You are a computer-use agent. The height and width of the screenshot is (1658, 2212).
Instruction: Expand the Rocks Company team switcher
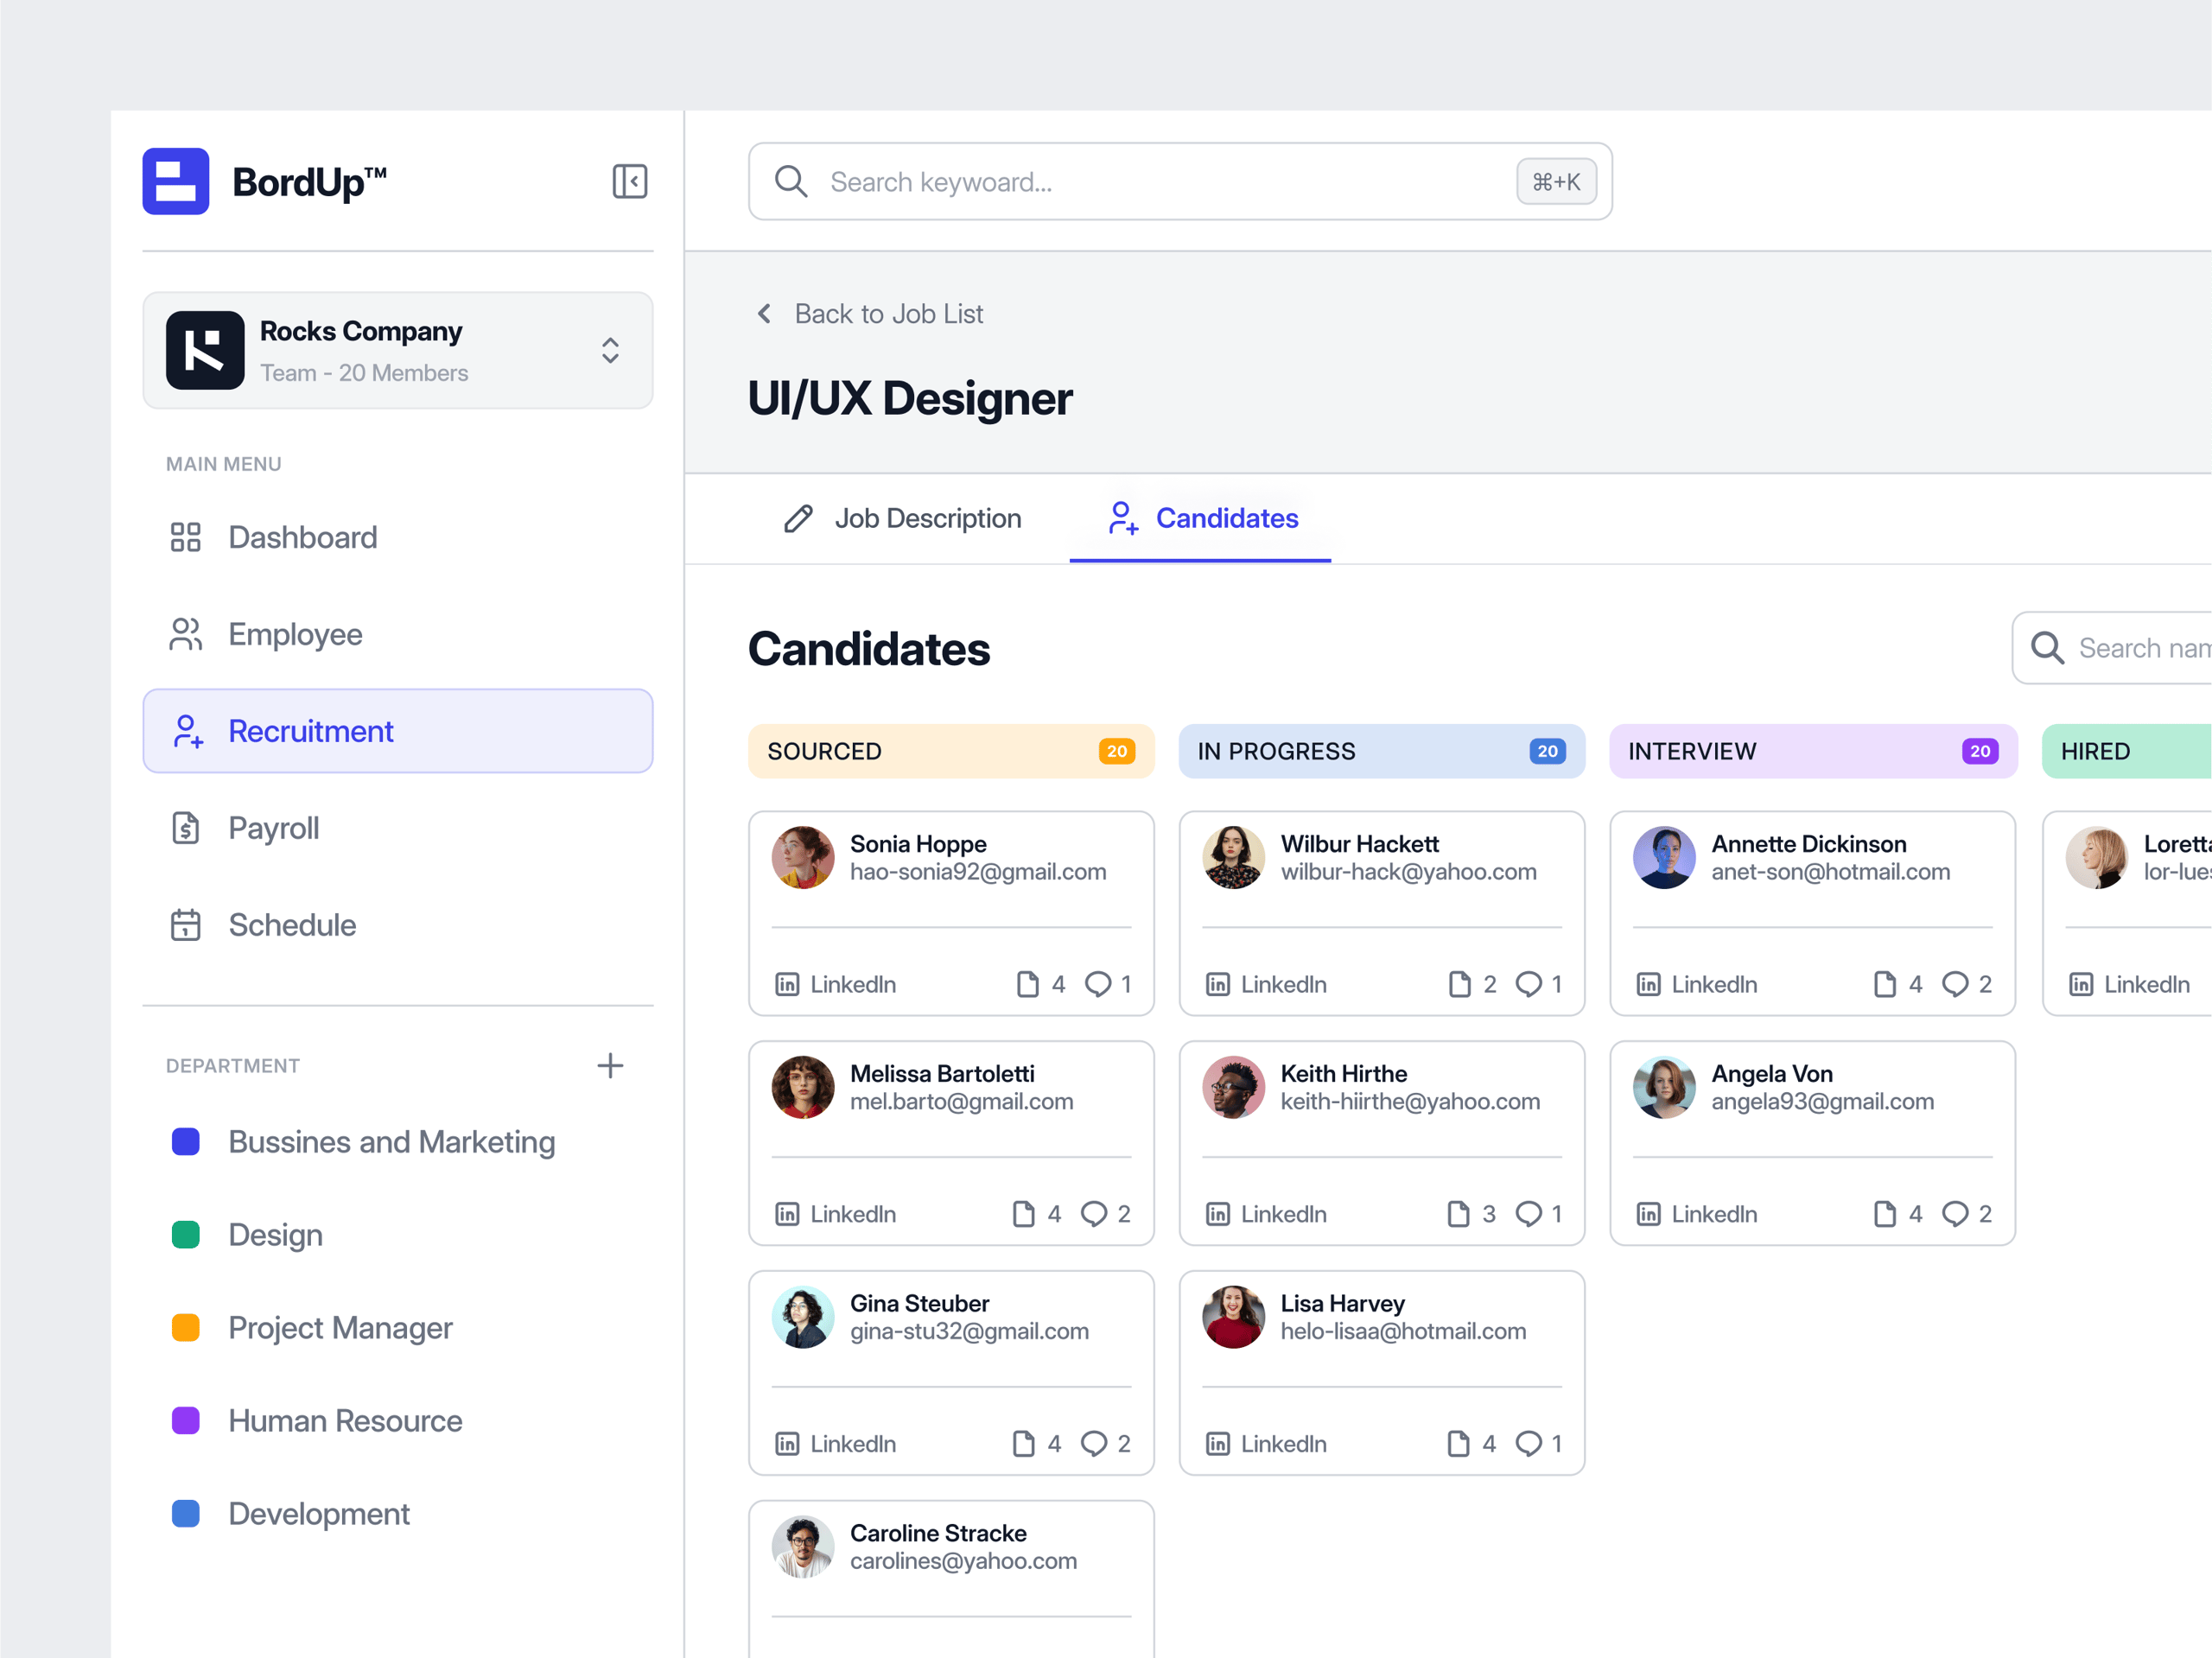[609, 350]
